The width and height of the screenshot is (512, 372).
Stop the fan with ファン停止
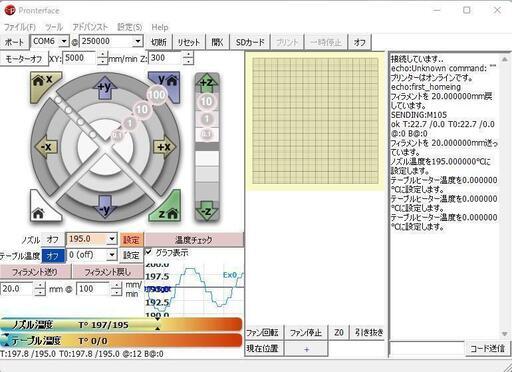[306, 333]
